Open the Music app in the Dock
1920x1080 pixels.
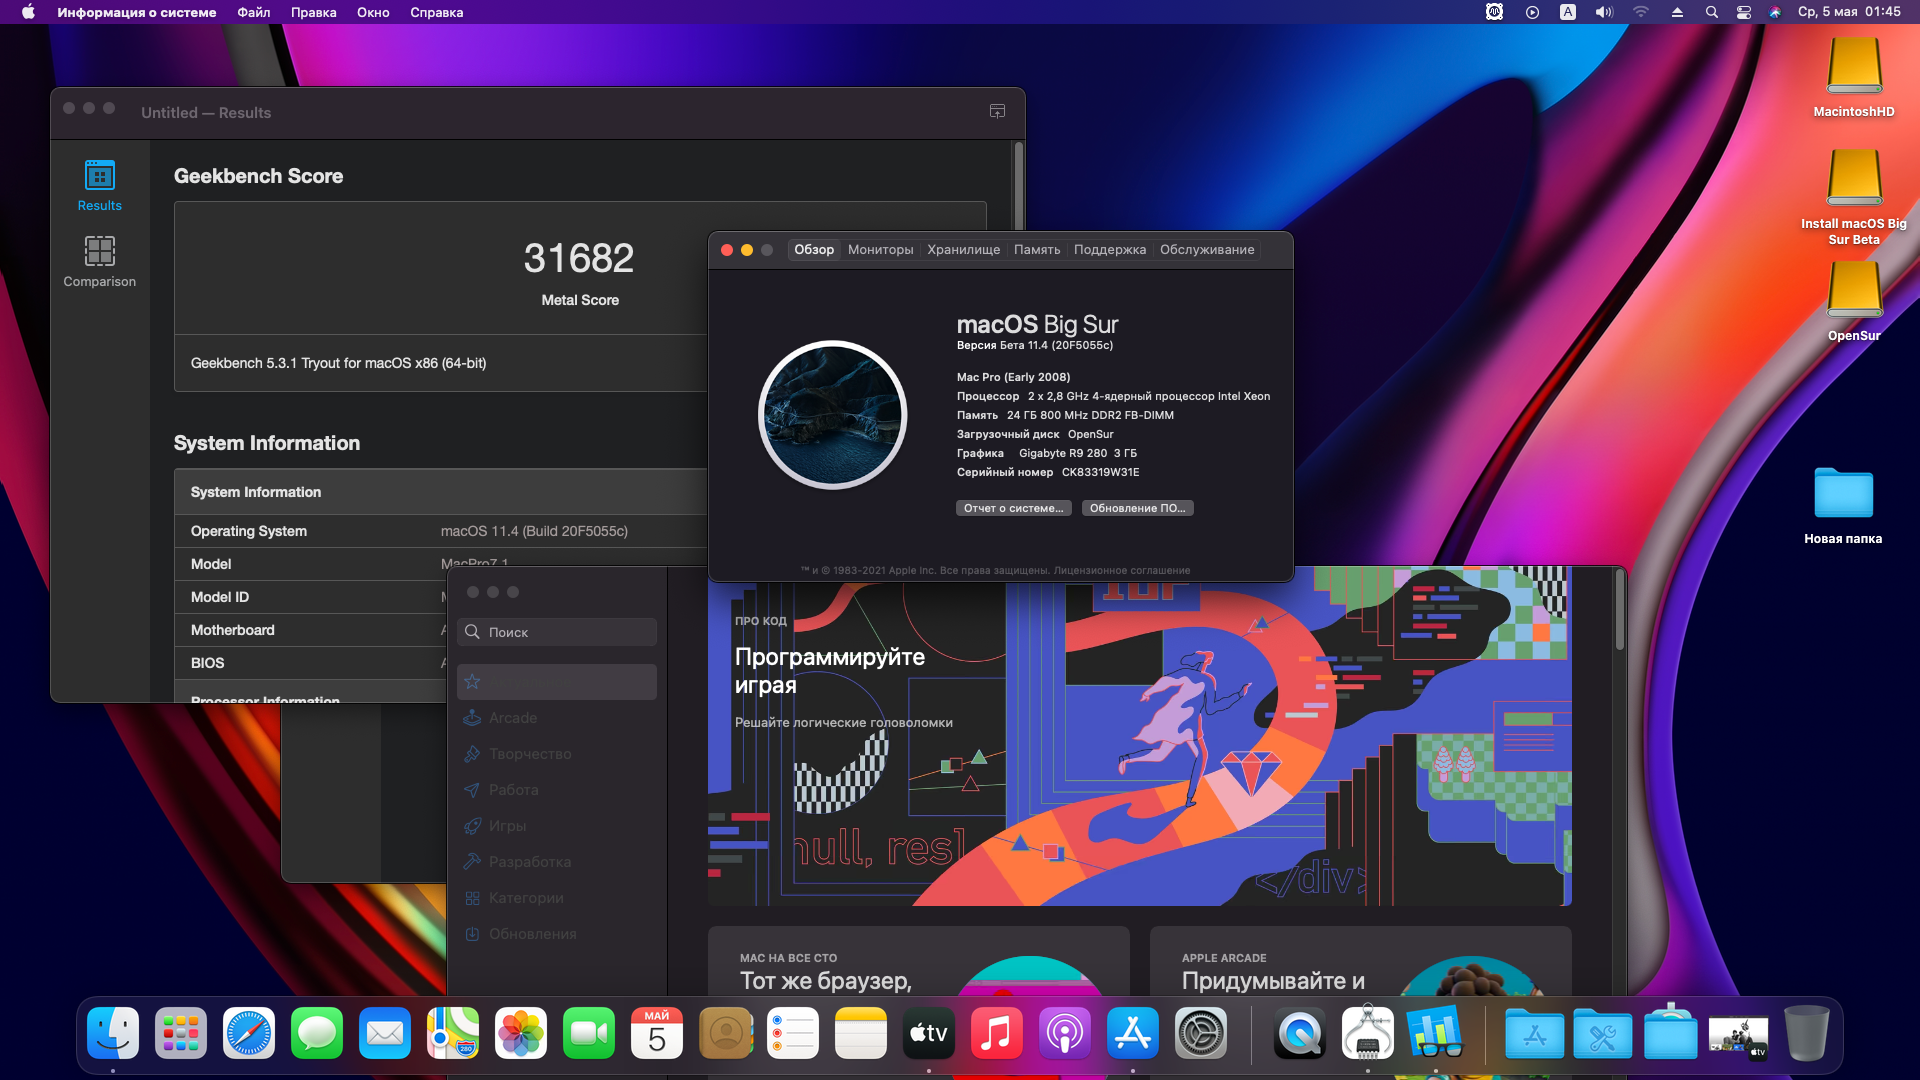pos(997,1033)
